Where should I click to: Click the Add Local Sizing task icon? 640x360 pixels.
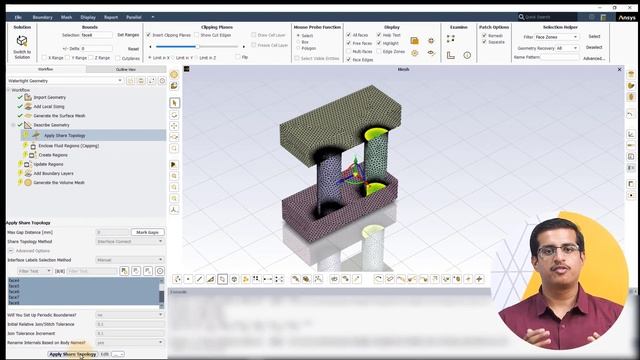[28, 107]
